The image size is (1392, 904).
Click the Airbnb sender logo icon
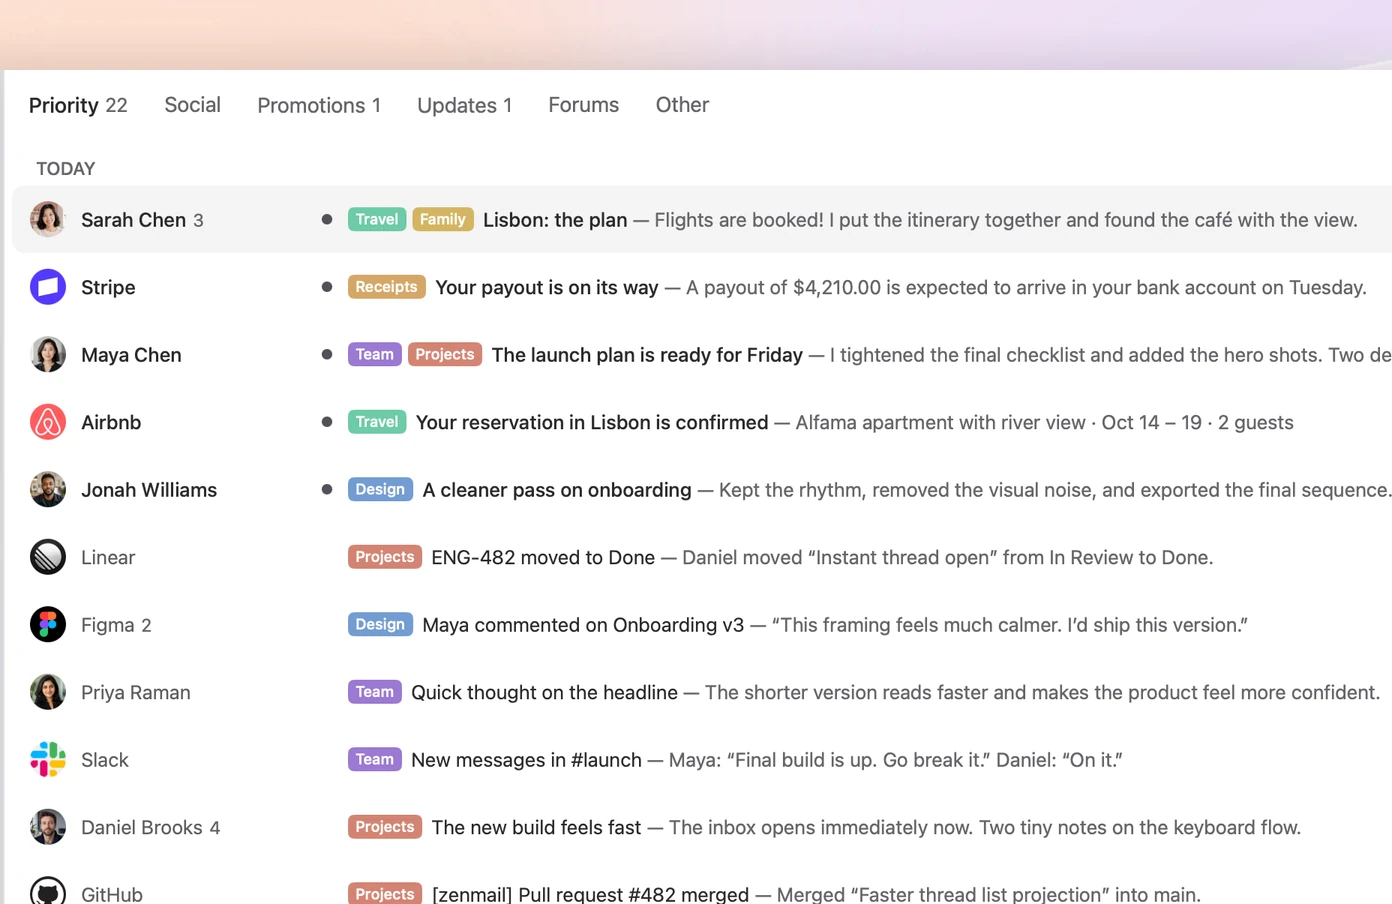[48, 422]
